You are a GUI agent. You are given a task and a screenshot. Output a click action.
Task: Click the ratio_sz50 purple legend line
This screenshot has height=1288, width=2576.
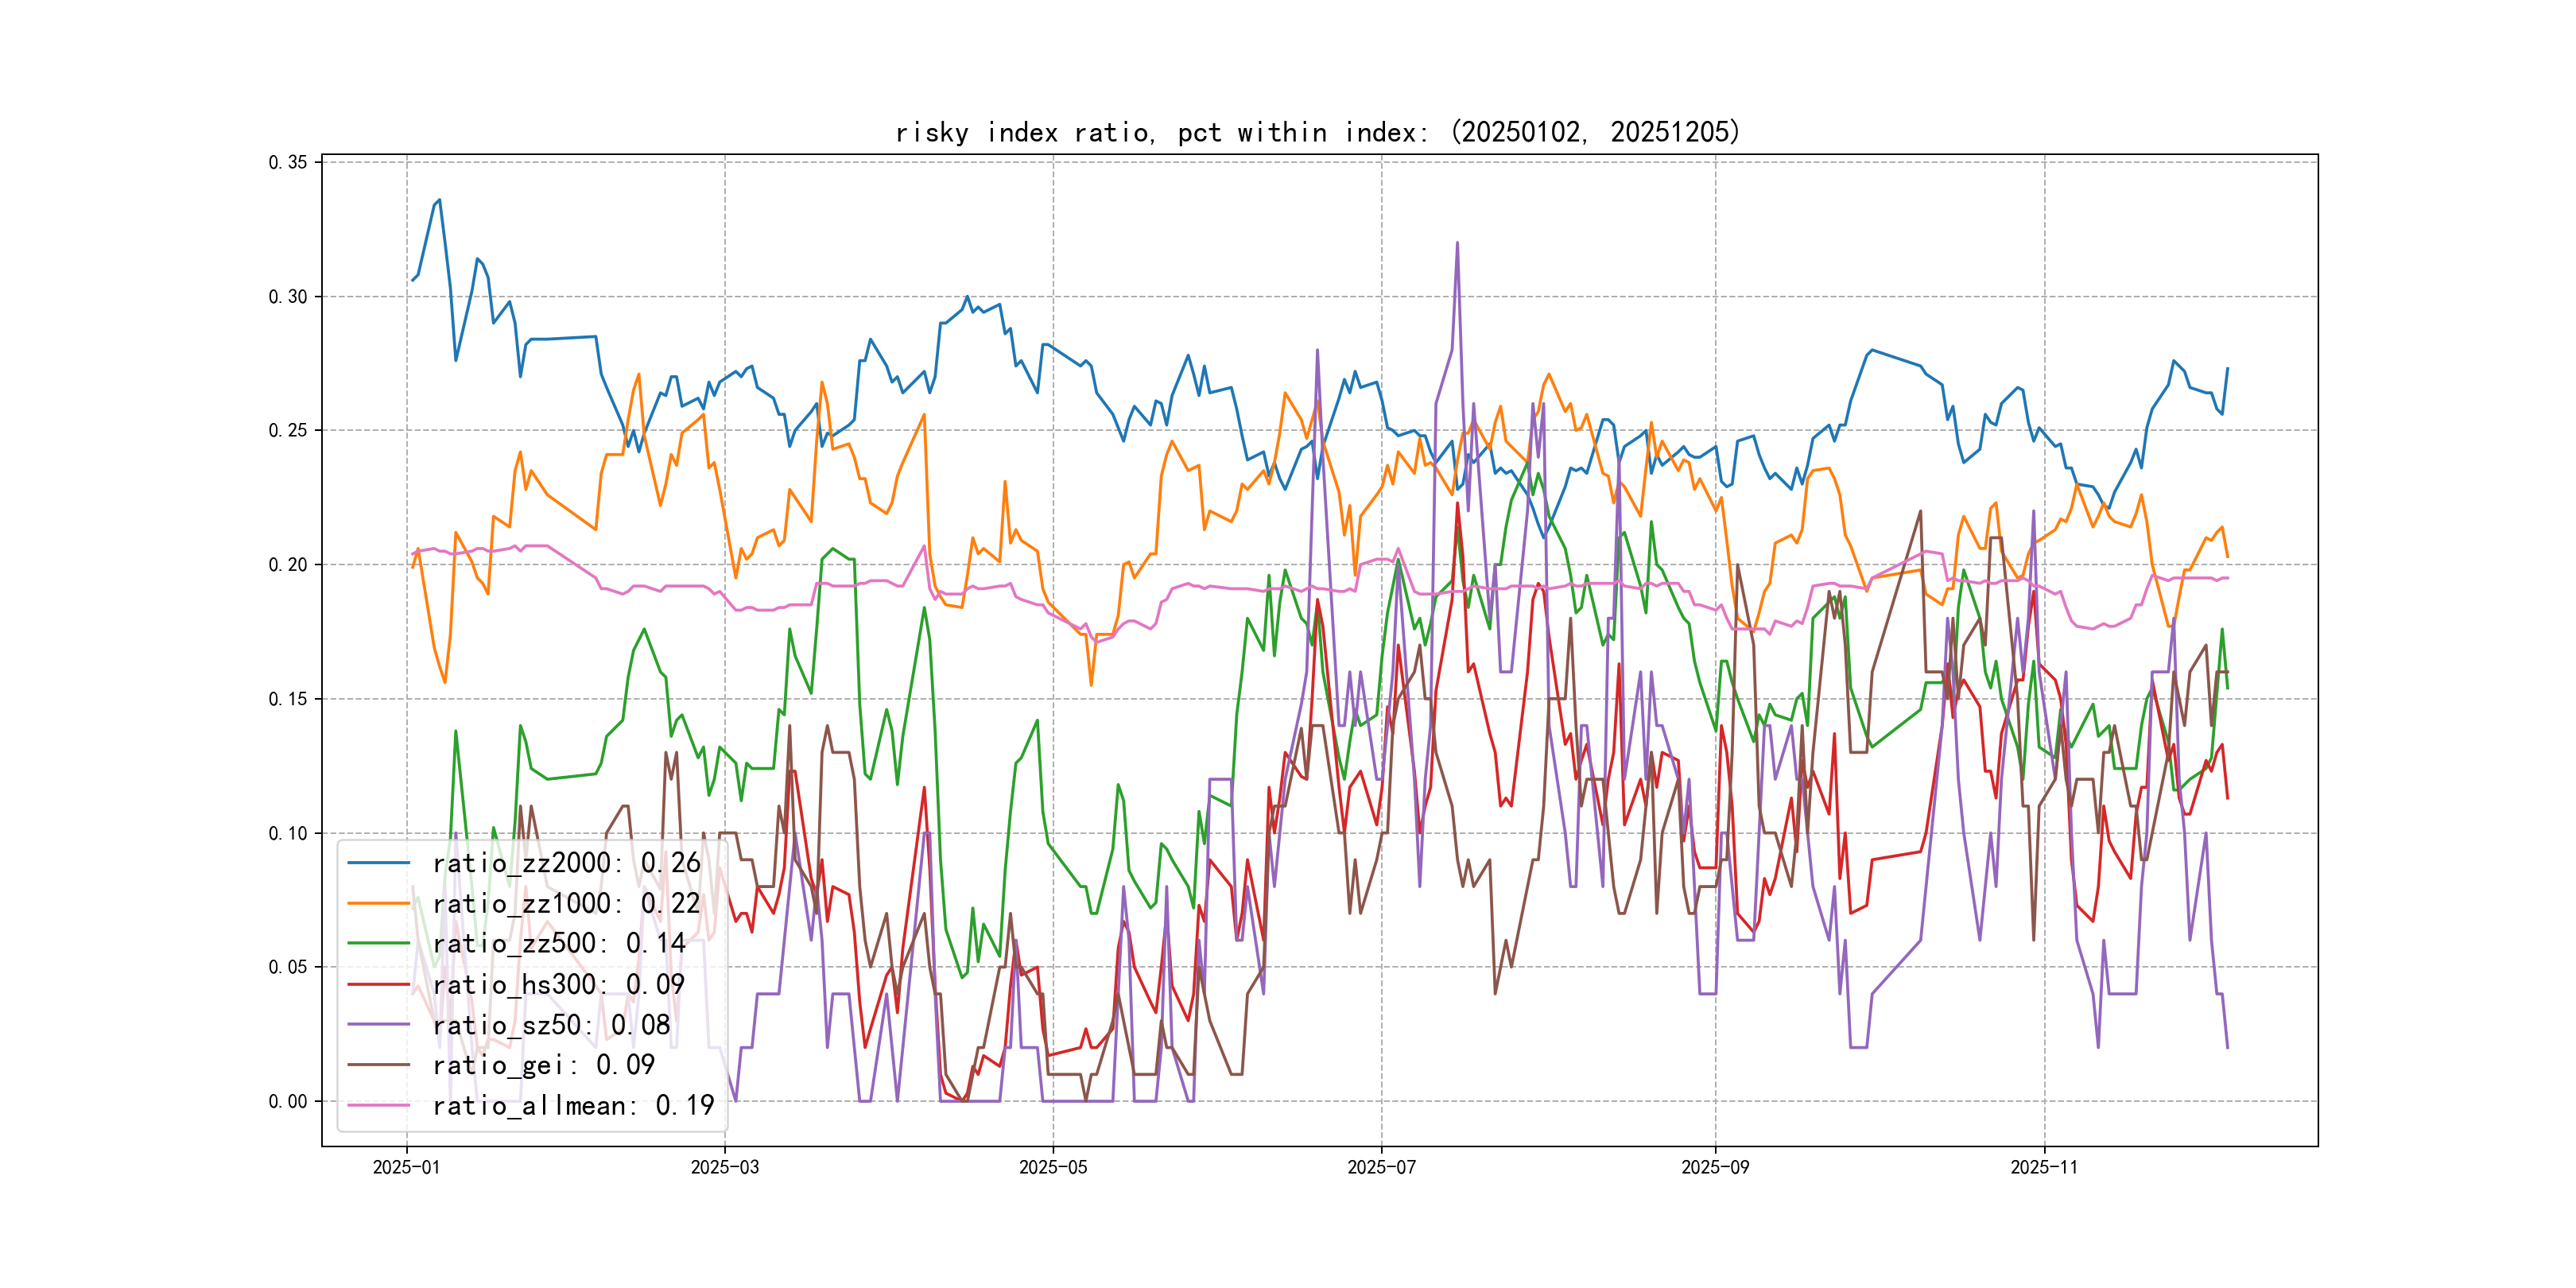pos(378,1024)
